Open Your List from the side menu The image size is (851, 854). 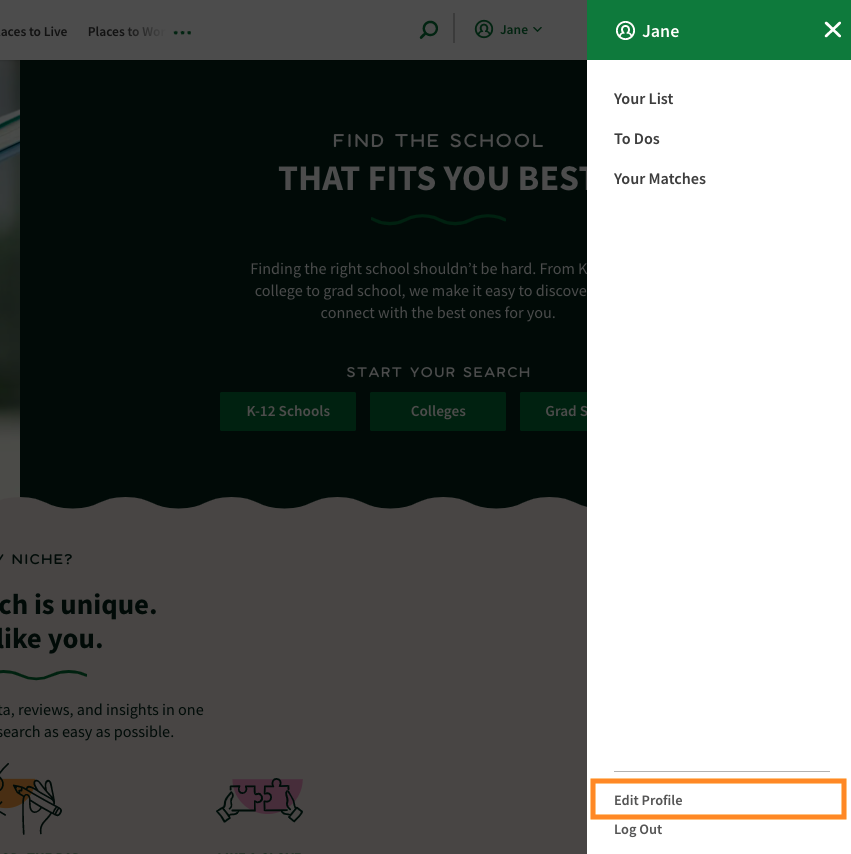click(x=643, y=99)
